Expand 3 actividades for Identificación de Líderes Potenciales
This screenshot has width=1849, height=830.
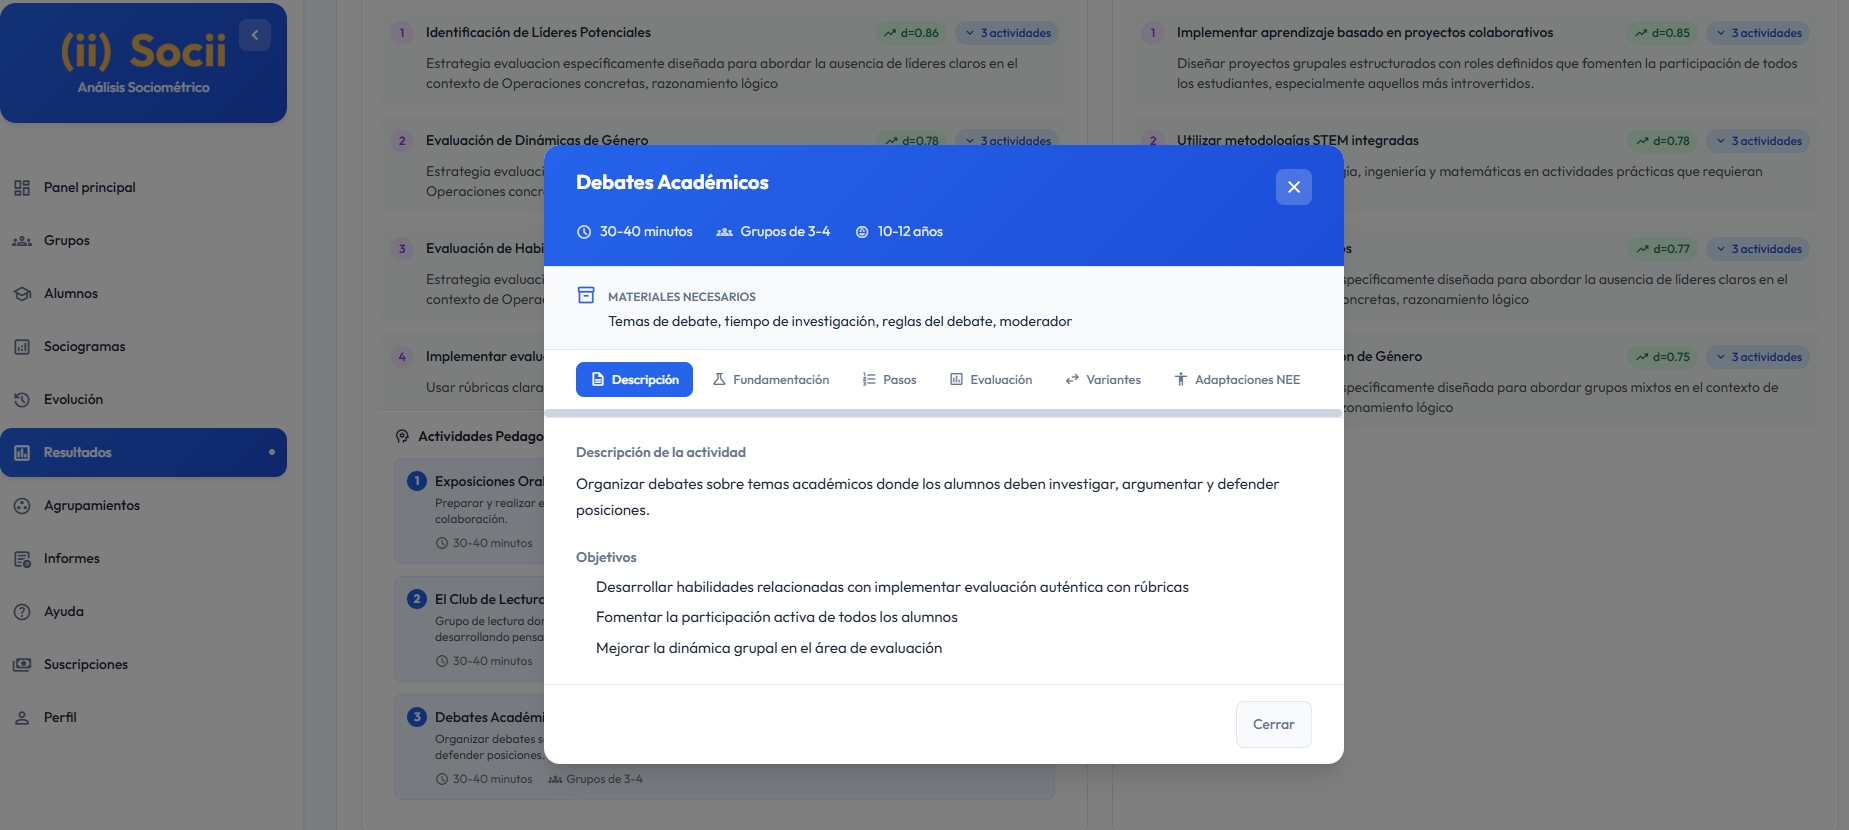1007,33
